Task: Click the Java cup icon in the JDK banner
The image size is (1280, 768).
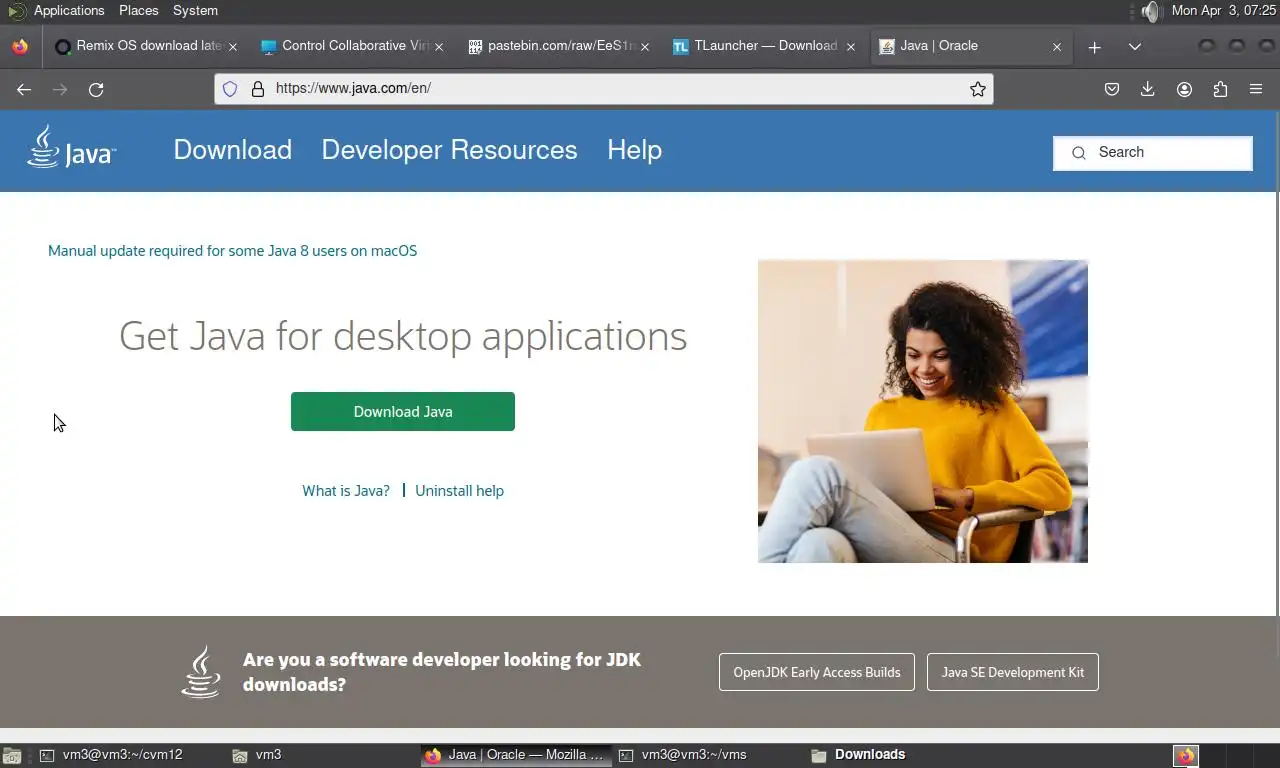Action: (201, 671)
